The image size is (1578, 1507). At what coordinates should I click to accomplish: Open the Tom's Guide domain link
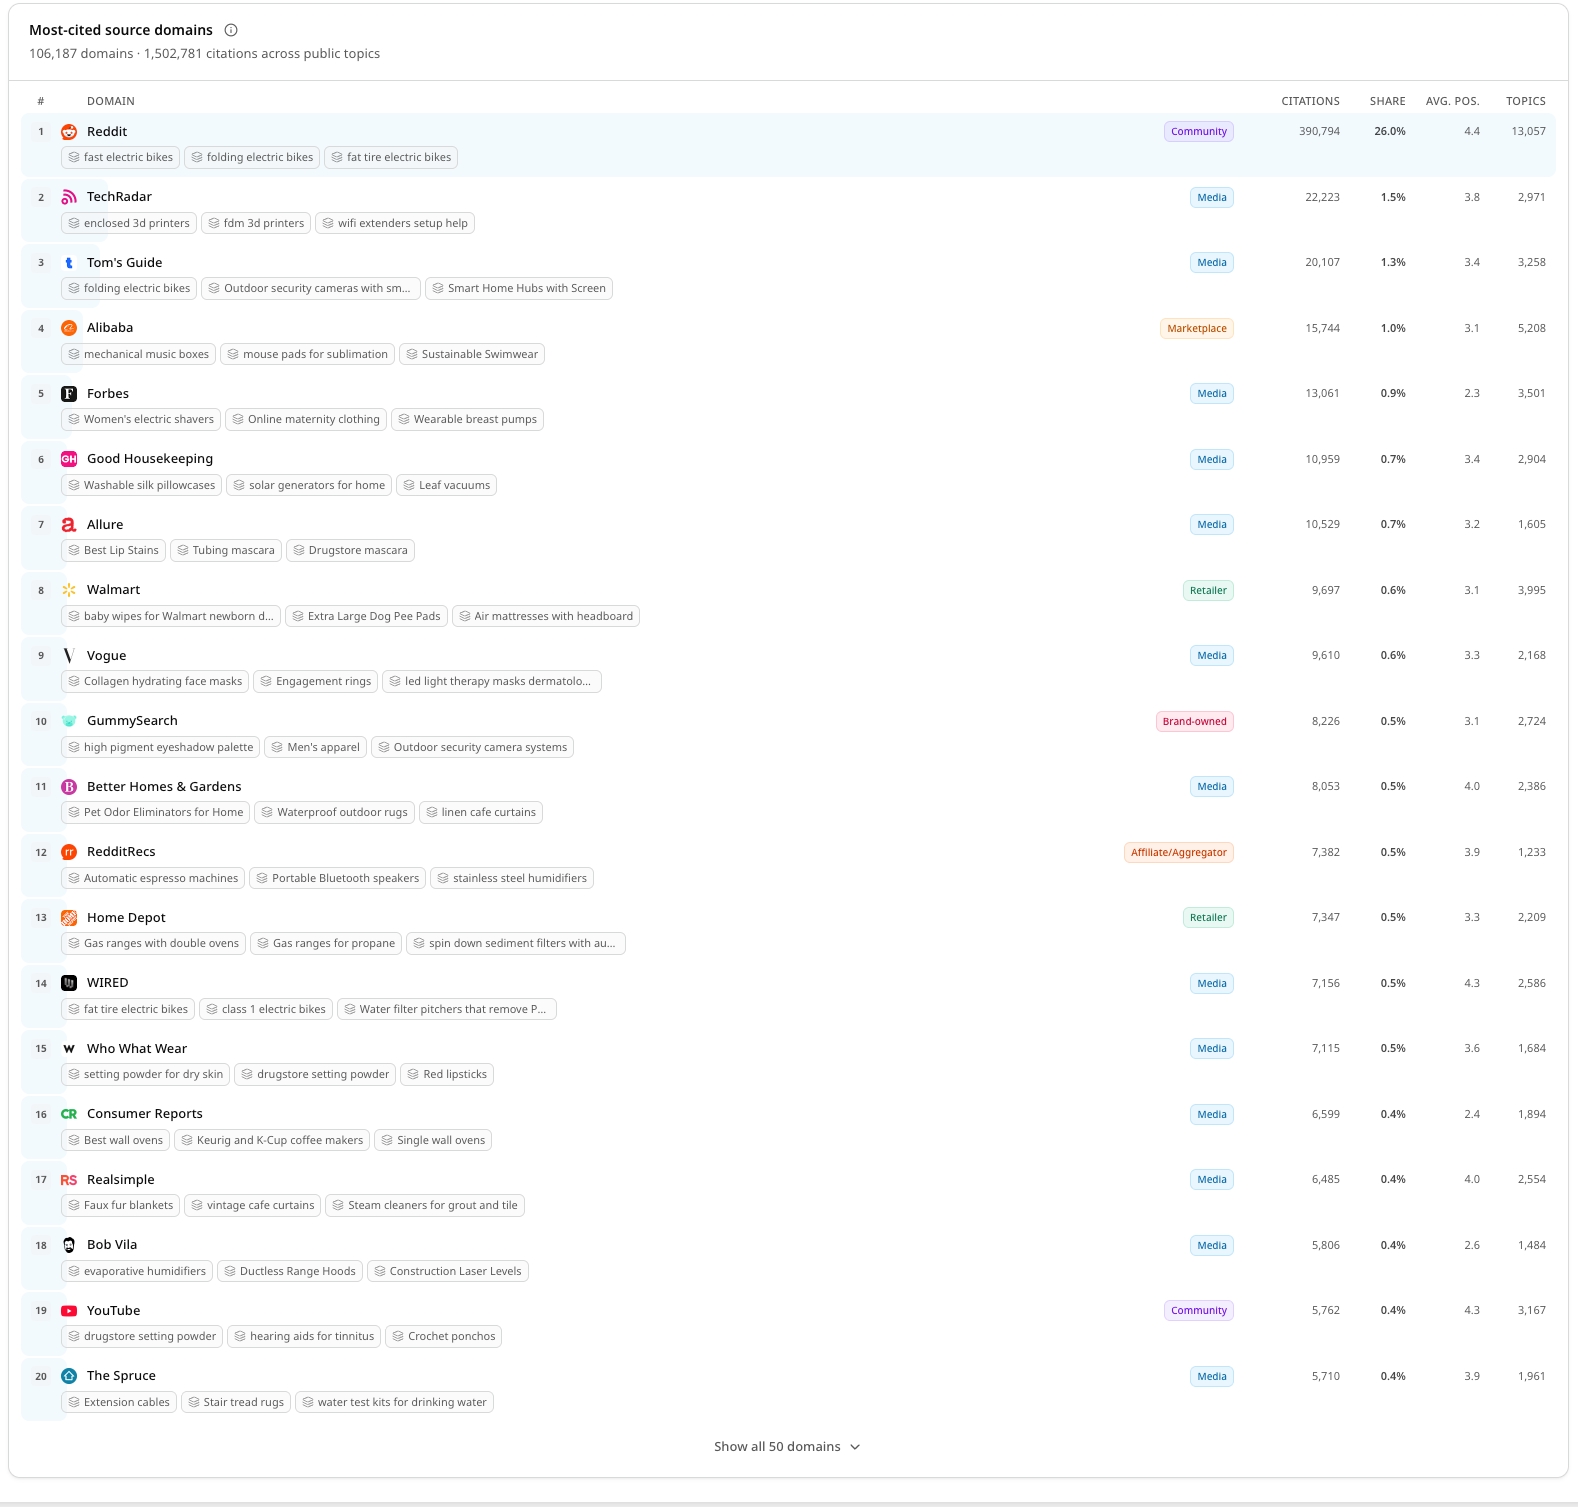125,263
